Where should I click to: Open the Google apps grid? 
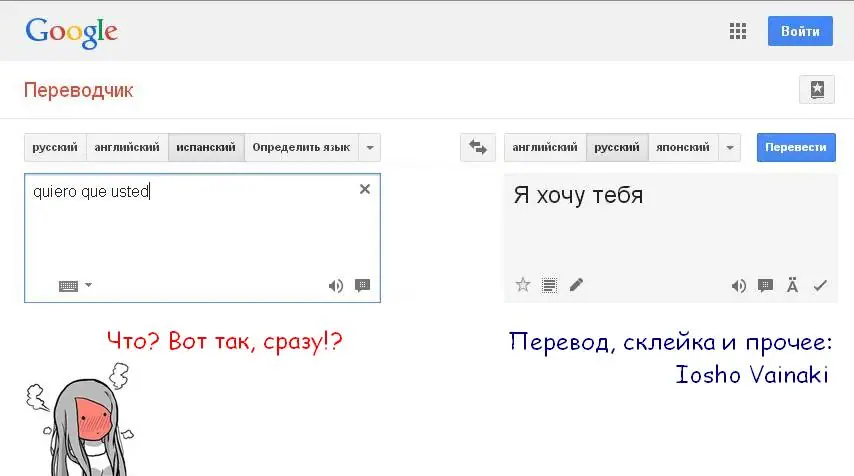point(738,31)
